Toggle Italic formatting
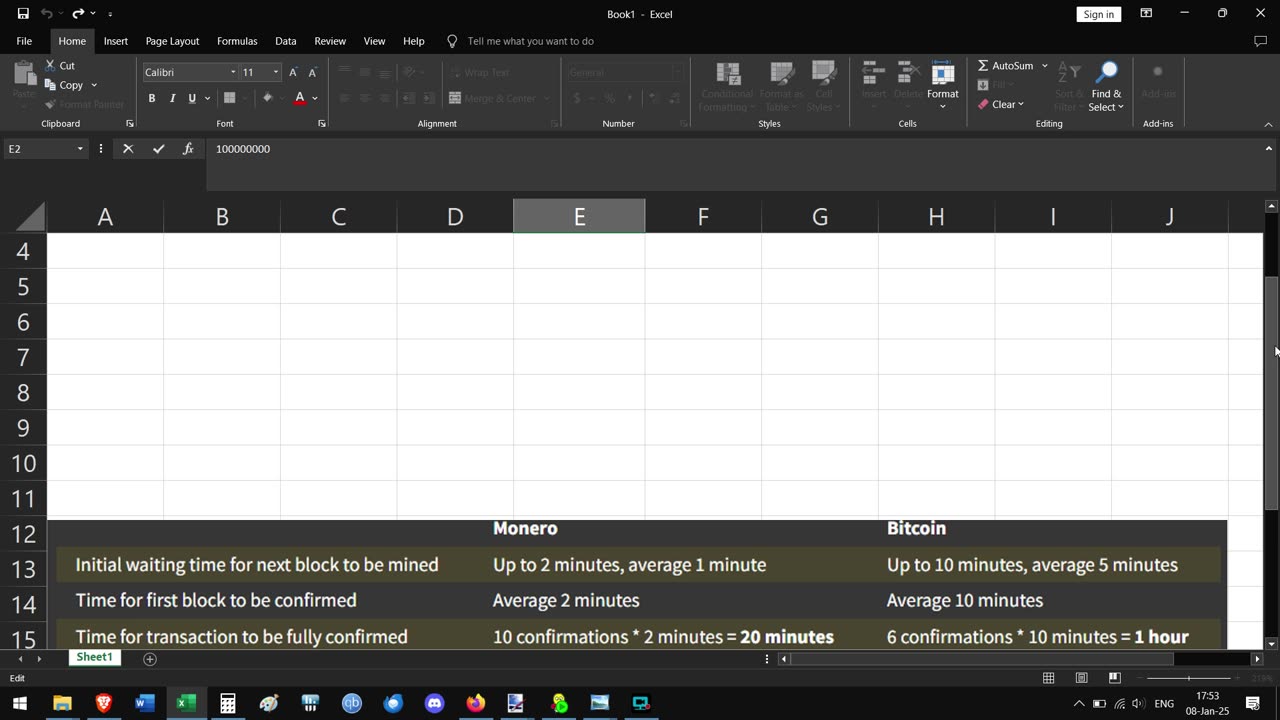Image resolution: width=1280 pixels, height=720 pixels. tap(172, 98)
